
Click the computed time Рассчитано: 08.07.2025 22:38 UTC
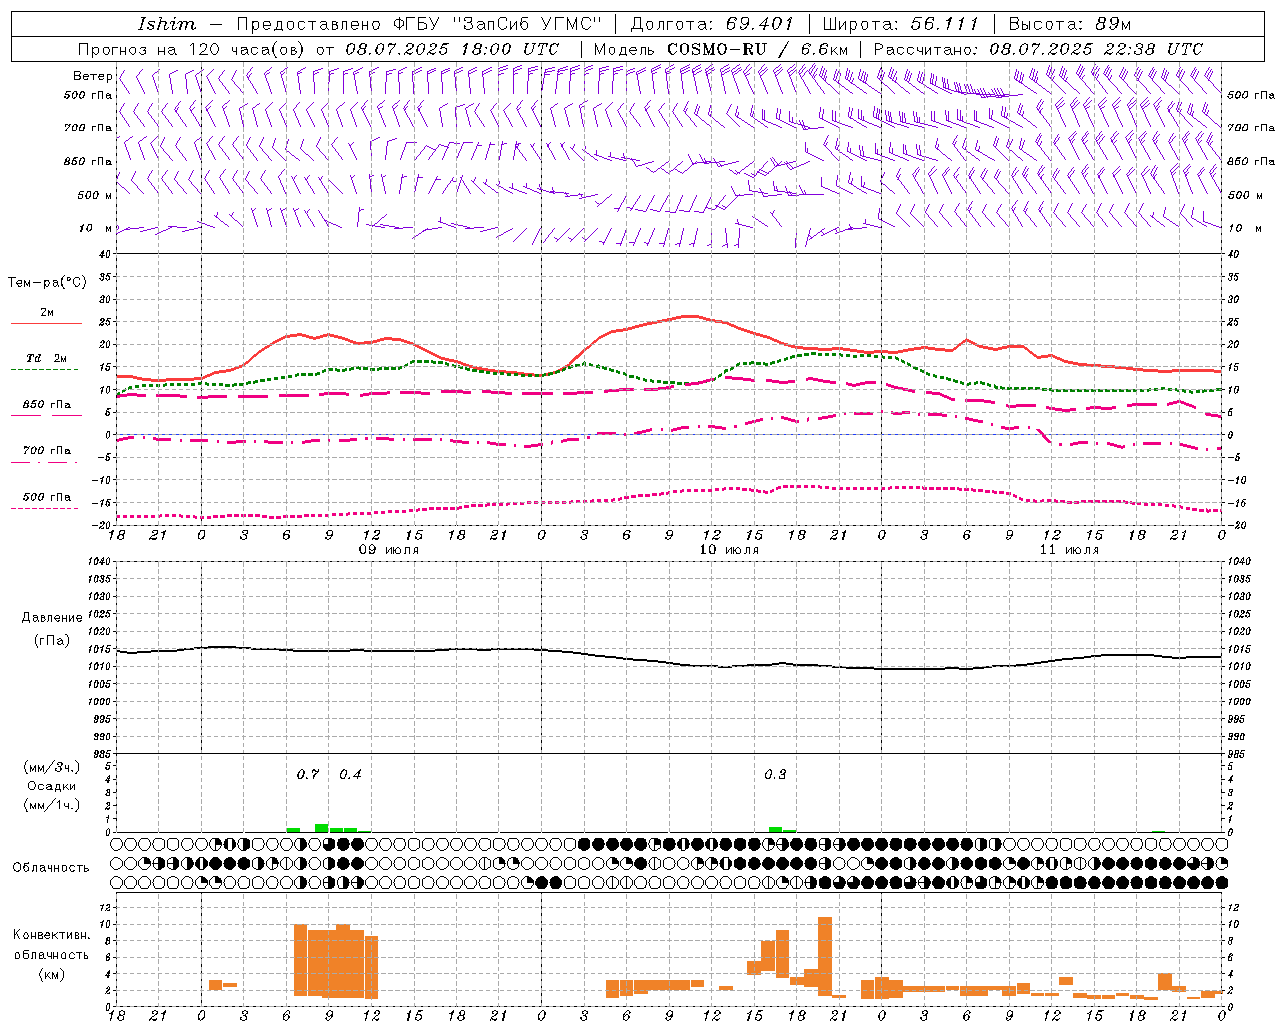pos(1038,49)
